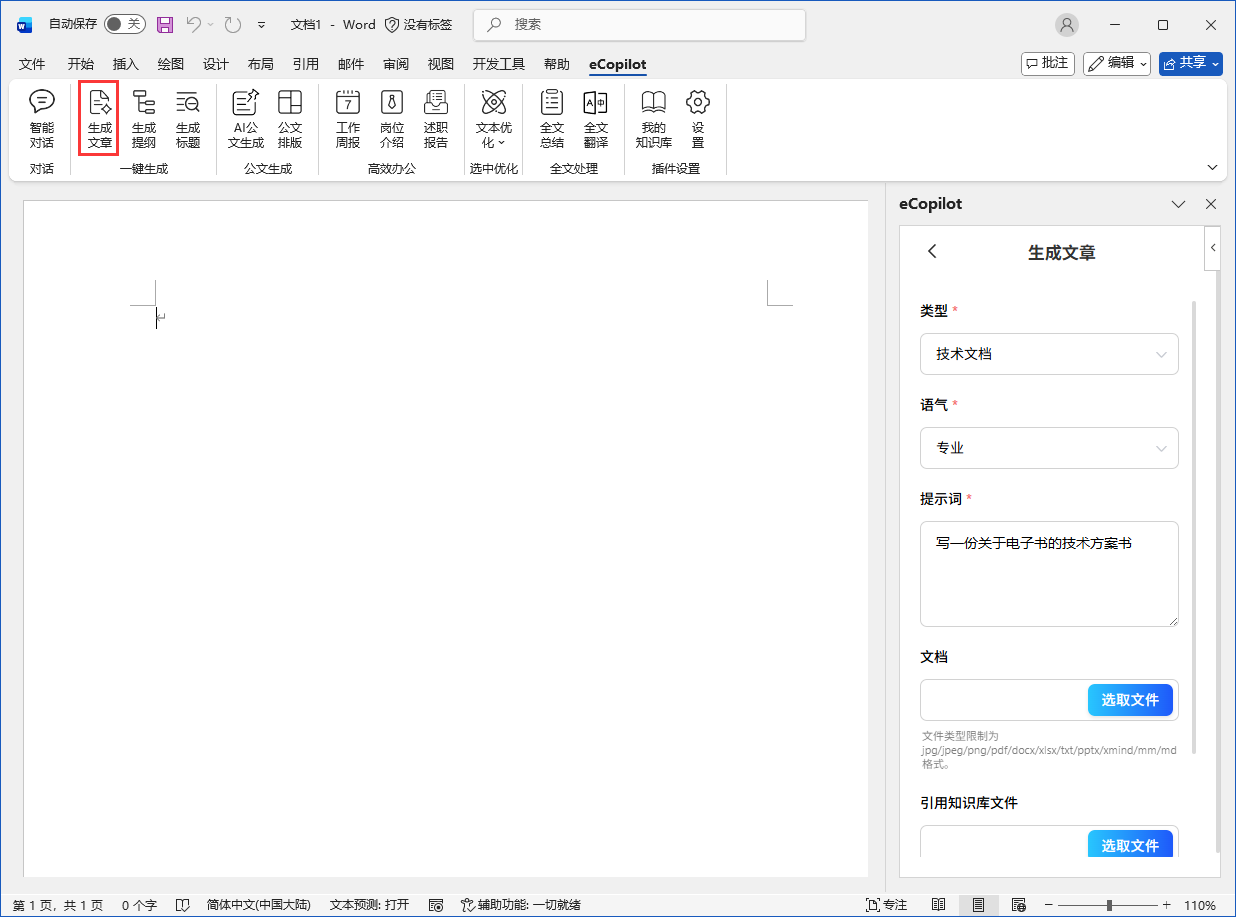
Task: Select the 生成提纲 tool
Action: coord(143,118)
